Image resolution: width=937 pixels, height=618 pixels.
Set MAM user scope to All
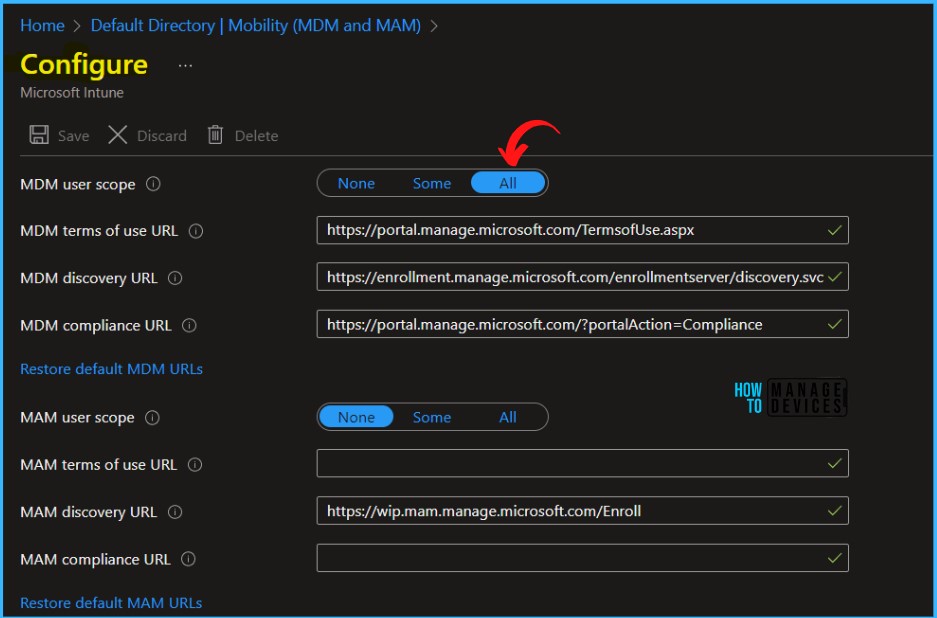(x=508, y=417)
